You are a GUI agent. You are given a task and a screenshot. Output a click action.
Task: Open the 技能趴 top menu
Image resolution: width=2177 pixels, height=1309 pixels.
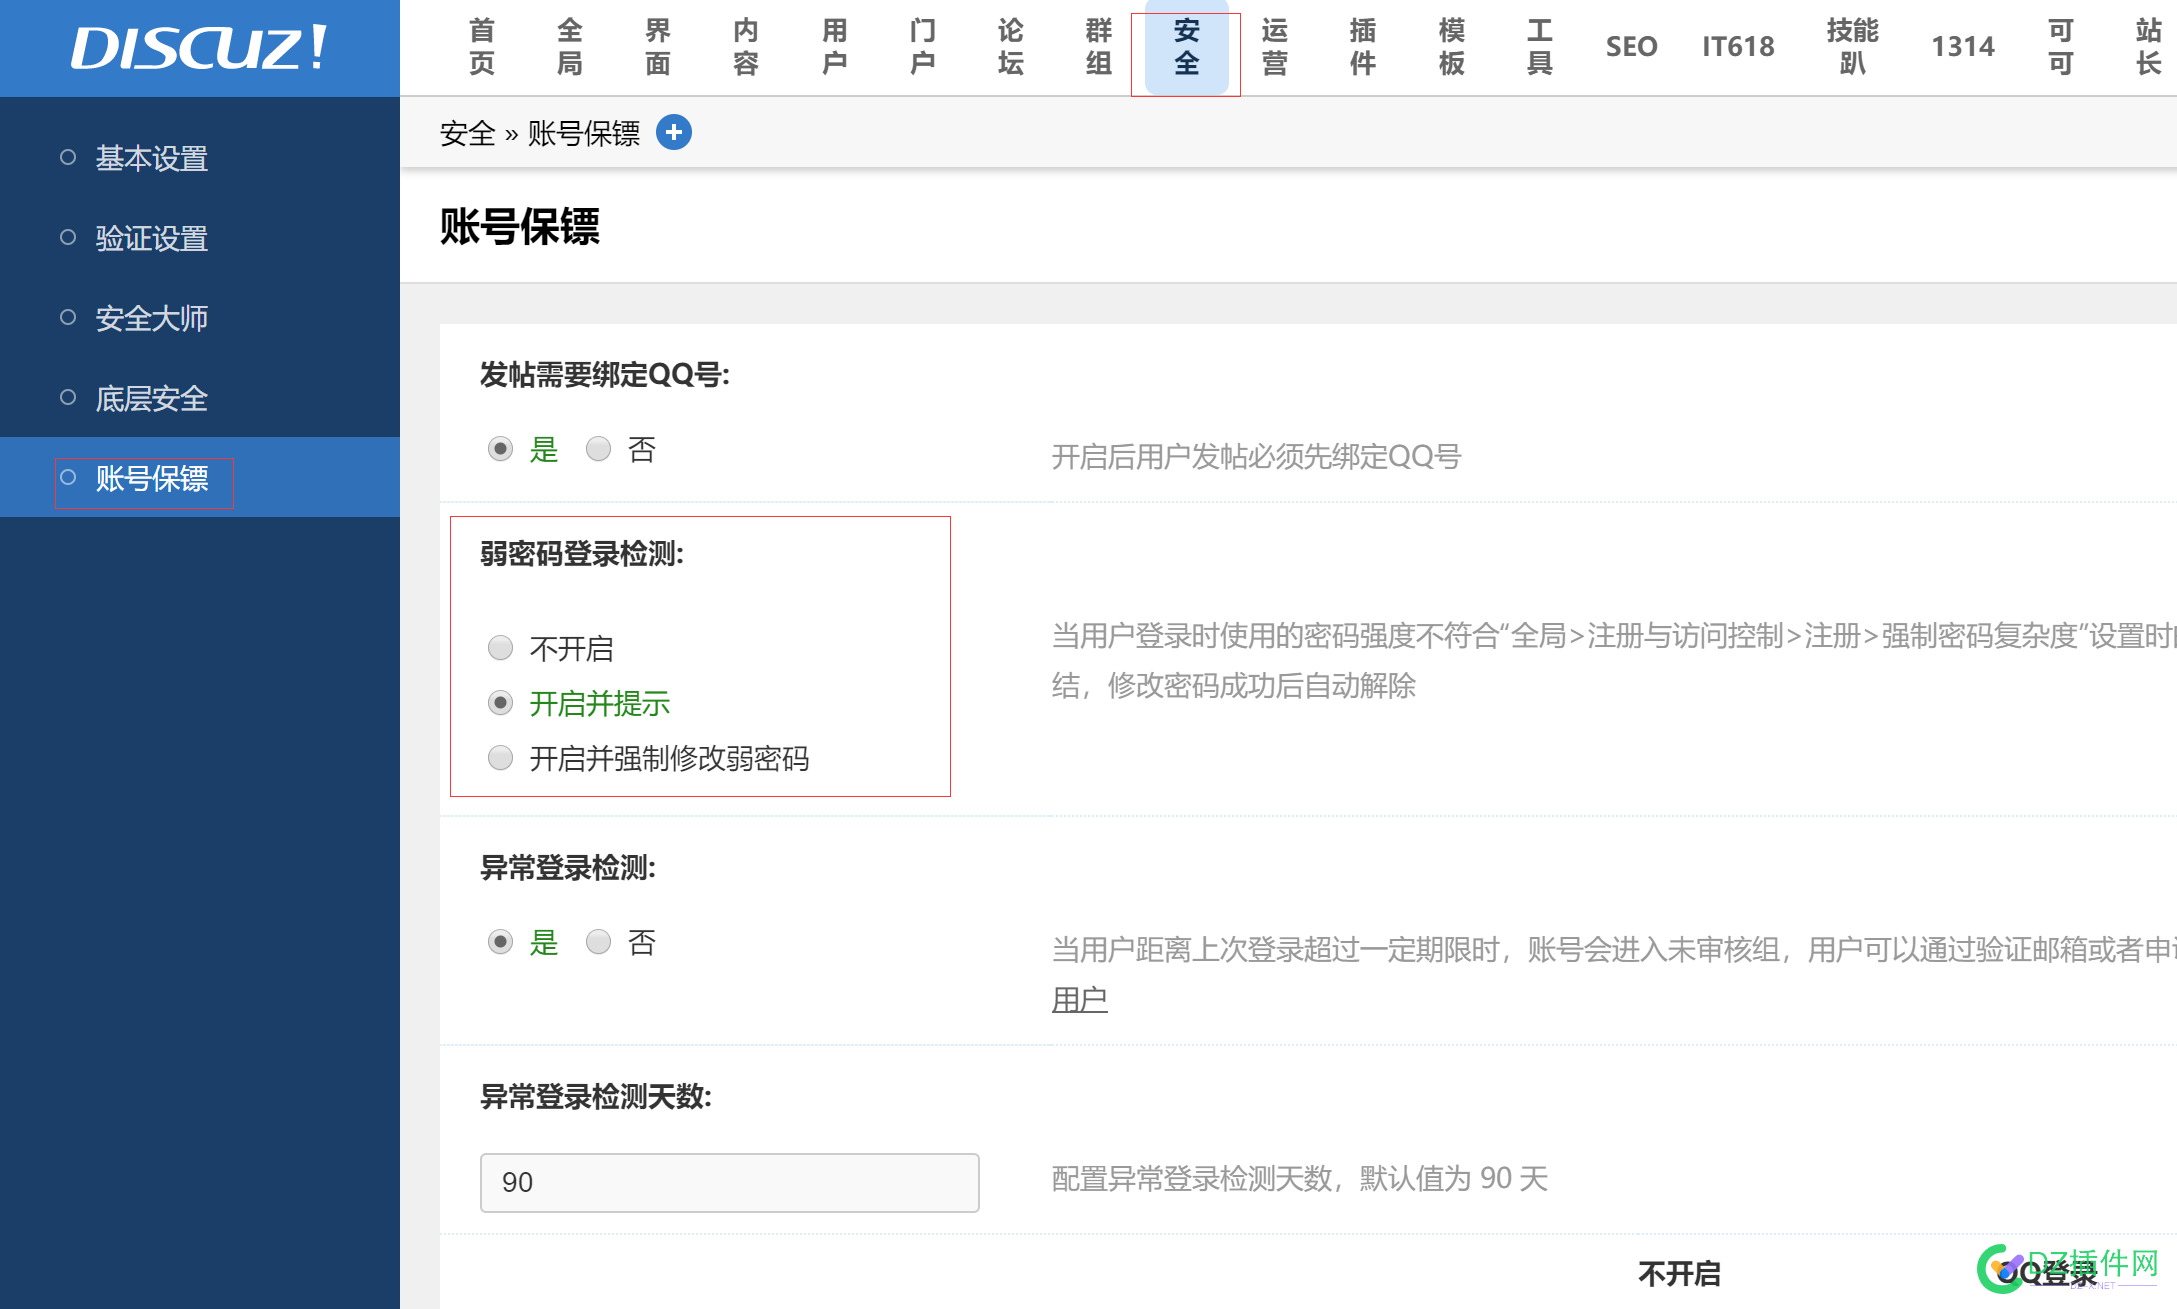pyautogui.click(x=1852, y=47)
